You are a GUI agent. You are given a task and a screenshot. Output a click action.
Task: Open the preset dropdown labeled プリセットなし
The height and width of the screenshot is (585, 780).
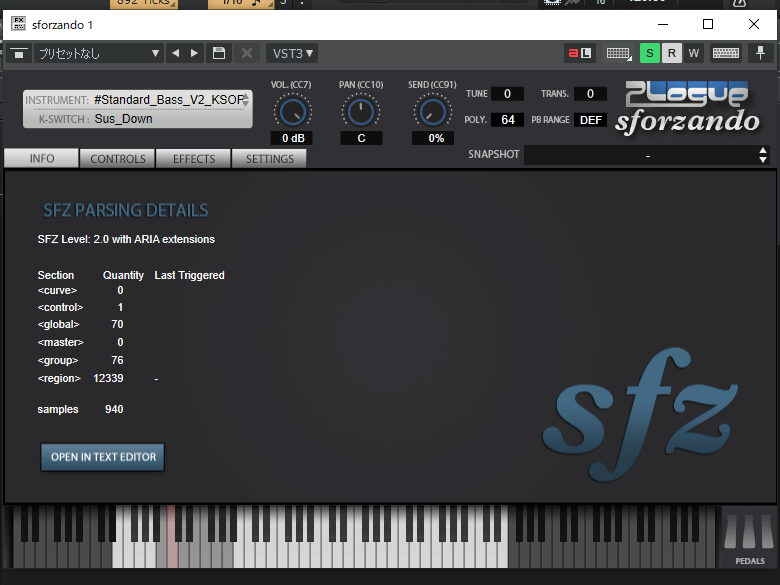tap(99, 53)
